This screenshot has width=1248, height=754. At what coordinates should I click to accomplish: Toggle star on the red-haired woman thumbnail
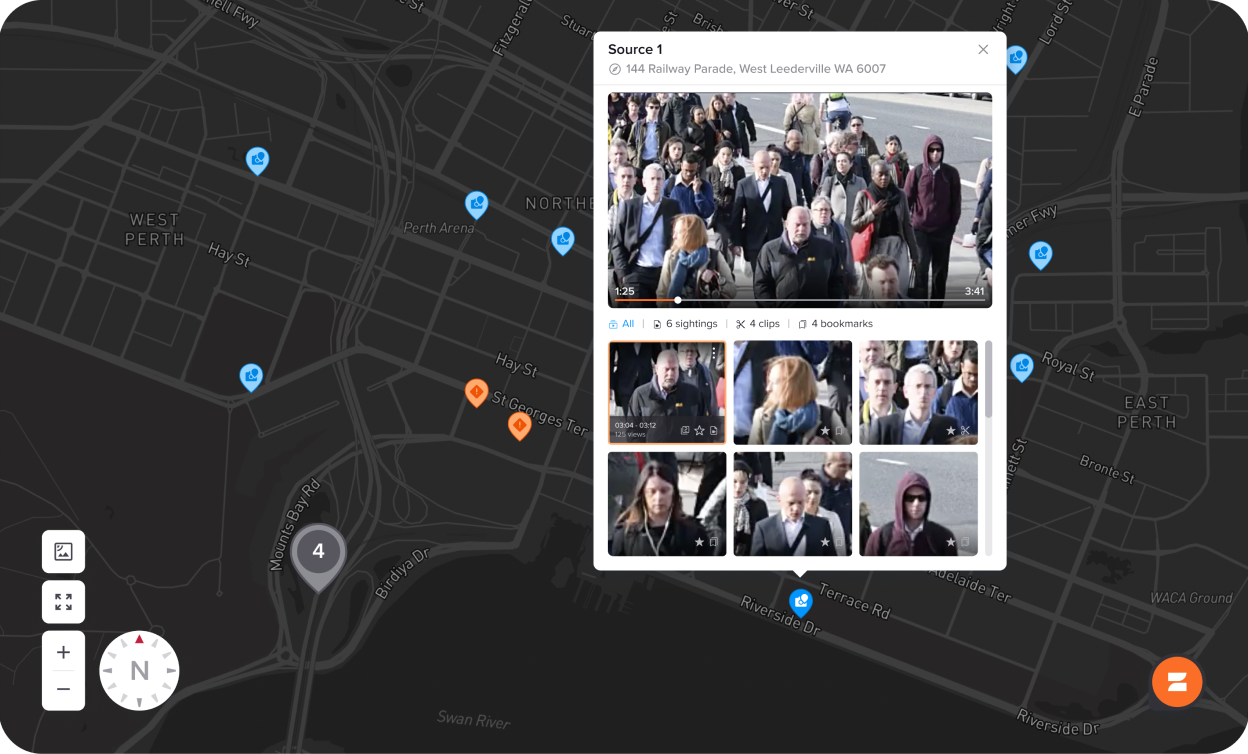coord(825,431)
